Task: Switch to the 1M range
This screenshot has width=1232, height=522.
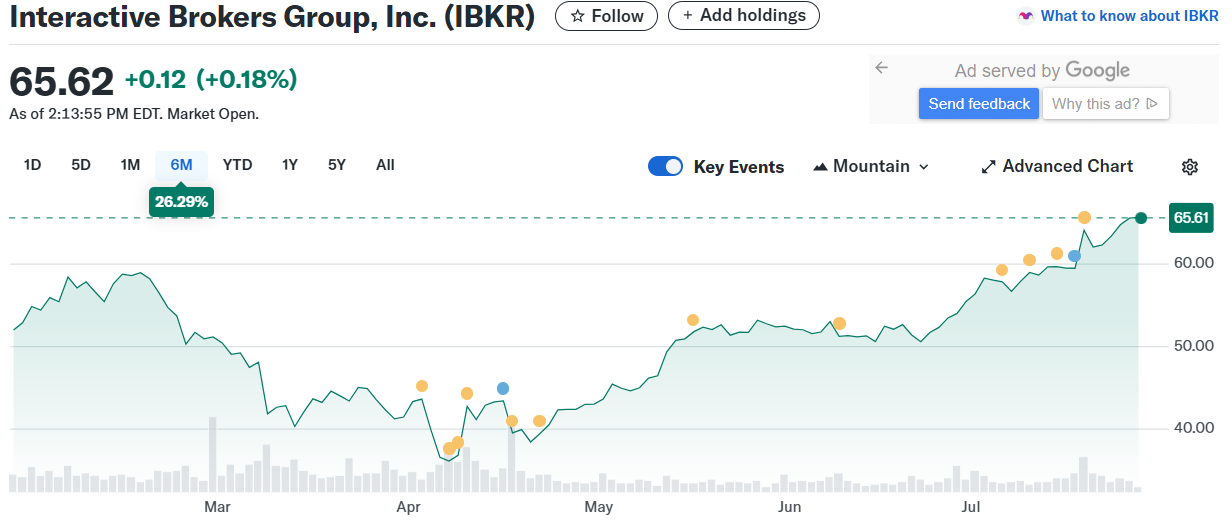Action: coord(130,165)
